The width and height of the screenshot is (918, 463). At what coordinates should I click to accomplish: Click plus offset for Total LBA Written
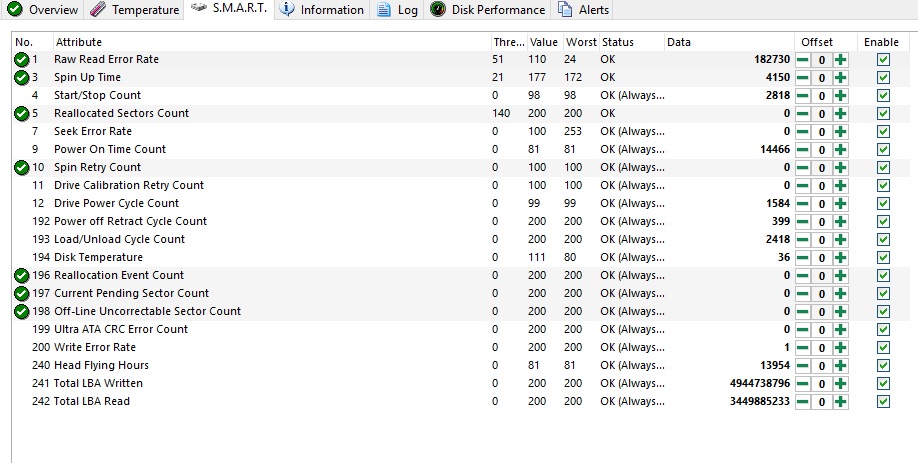click(x=841, y=383)
